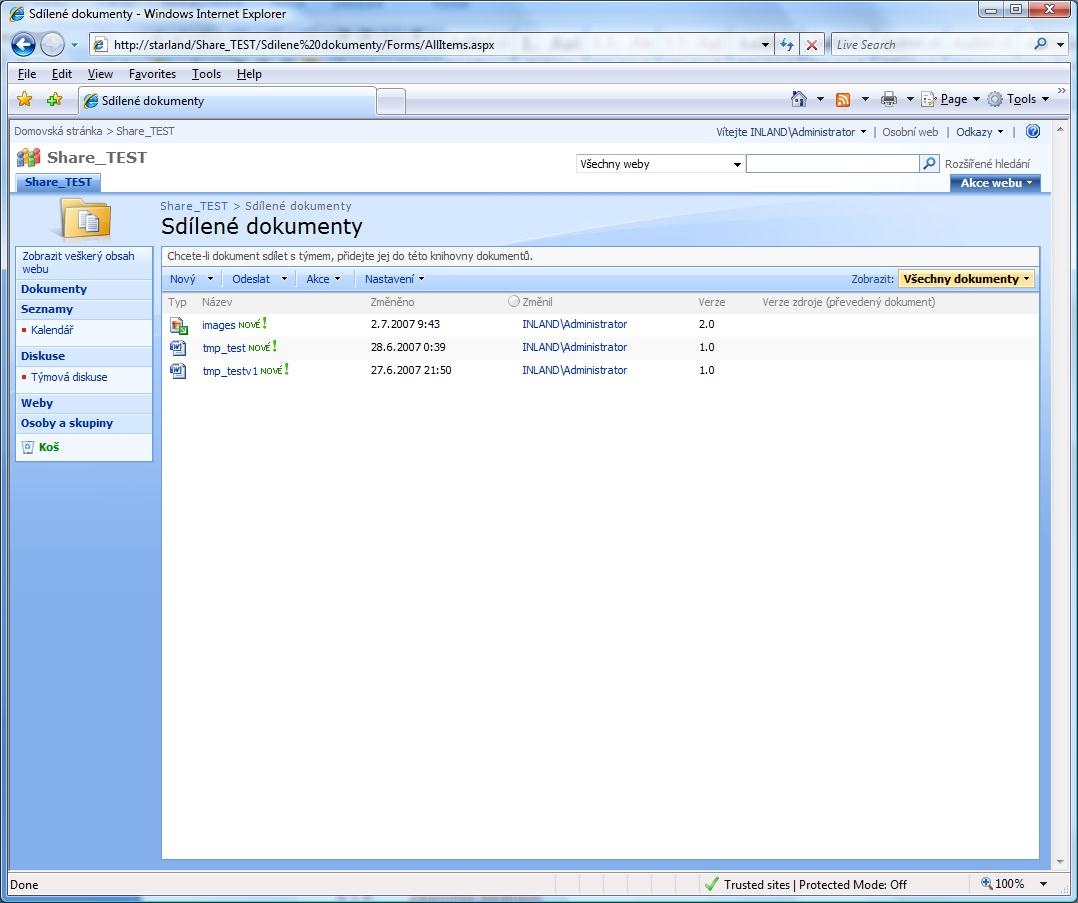
Task: Click the images file type icon
Action: 178,325
